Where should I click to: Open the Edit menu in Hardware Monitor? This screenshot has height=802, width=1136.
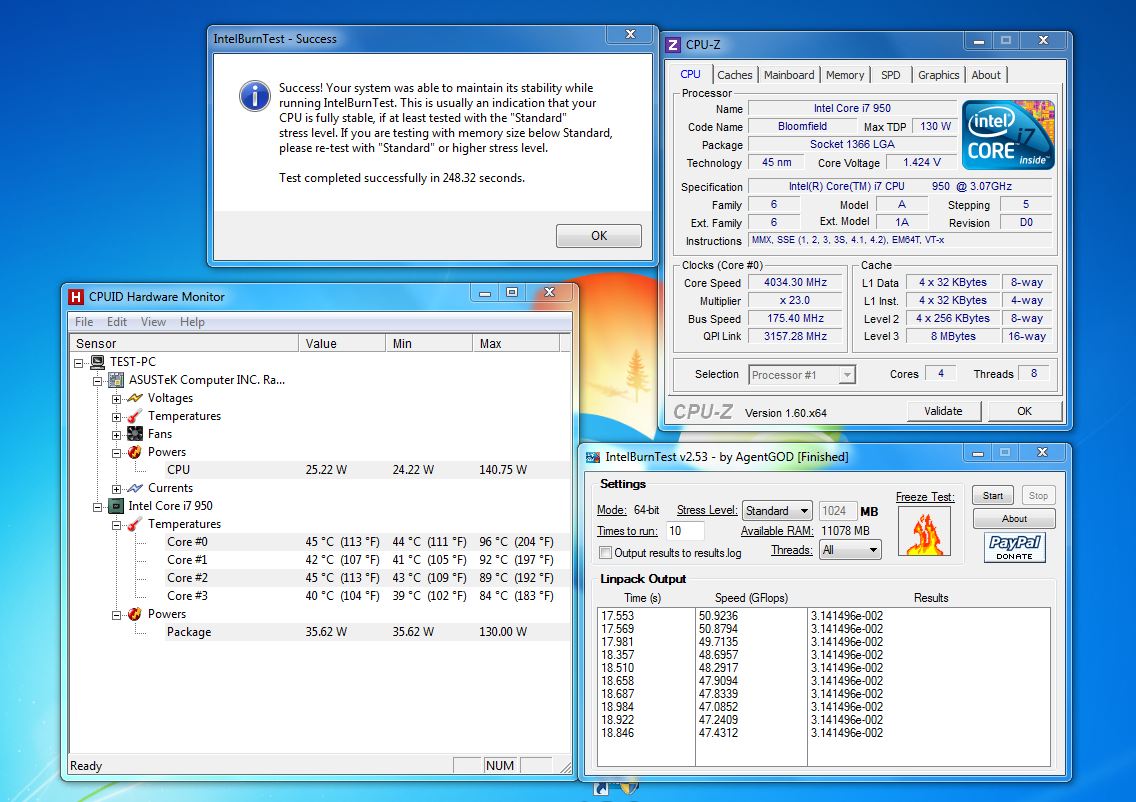[x=117, y=322]
